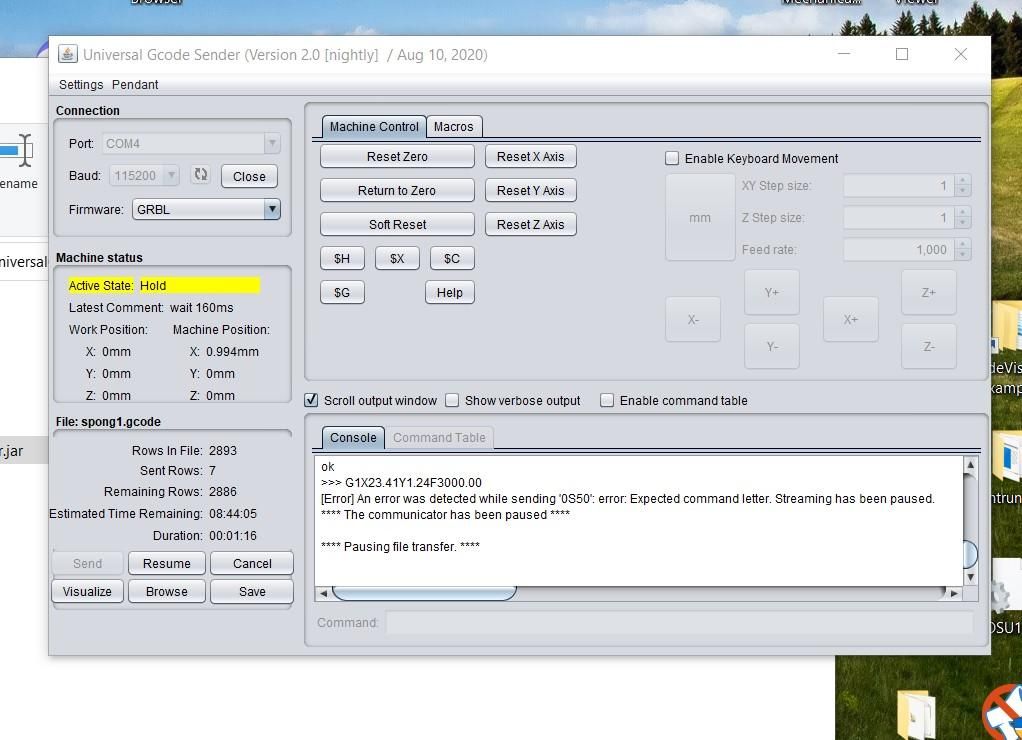This screenshot has width=1022, height=740.
Task: Decrease the Z Step size spinner
Action: tap(963, 222)
